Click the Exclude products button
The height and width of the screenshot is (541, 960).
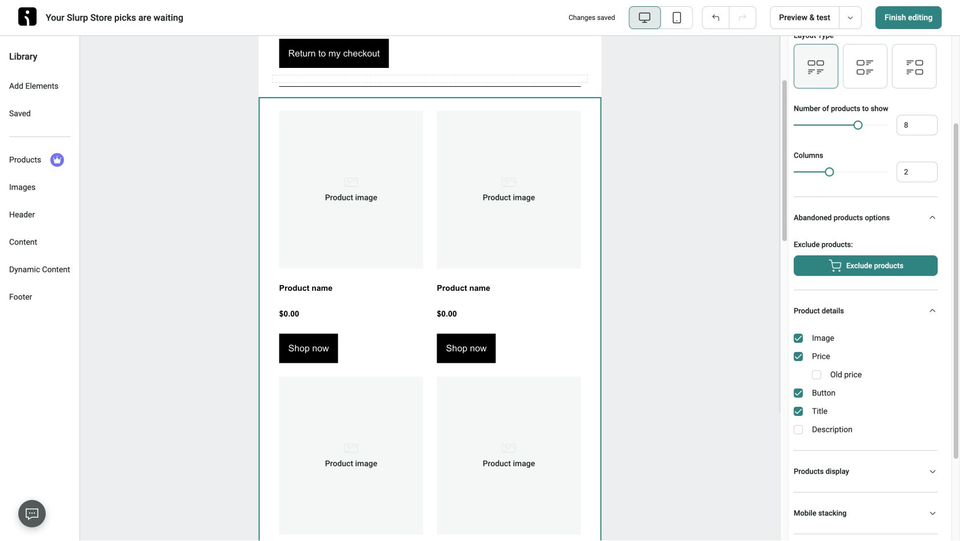pyautogui.click(x=865, y=266)
